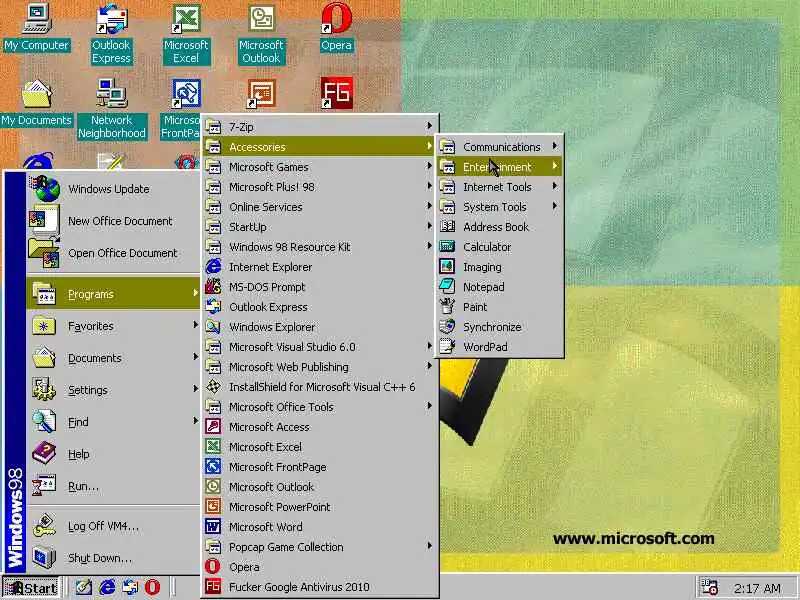The width and height of the screenshot is (800, 600).
Task: Expand the Communications submenu
Action: [x=499, y=146]
